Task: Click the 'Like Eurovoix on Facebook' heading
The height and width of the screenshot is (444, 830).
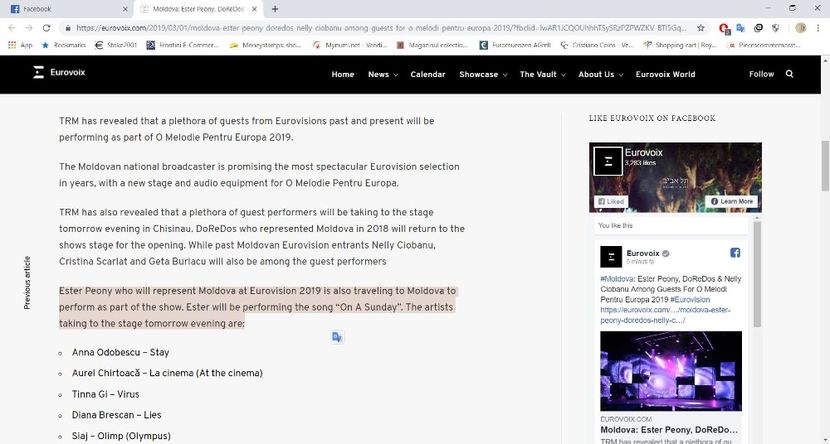Action: pos(652,118)
